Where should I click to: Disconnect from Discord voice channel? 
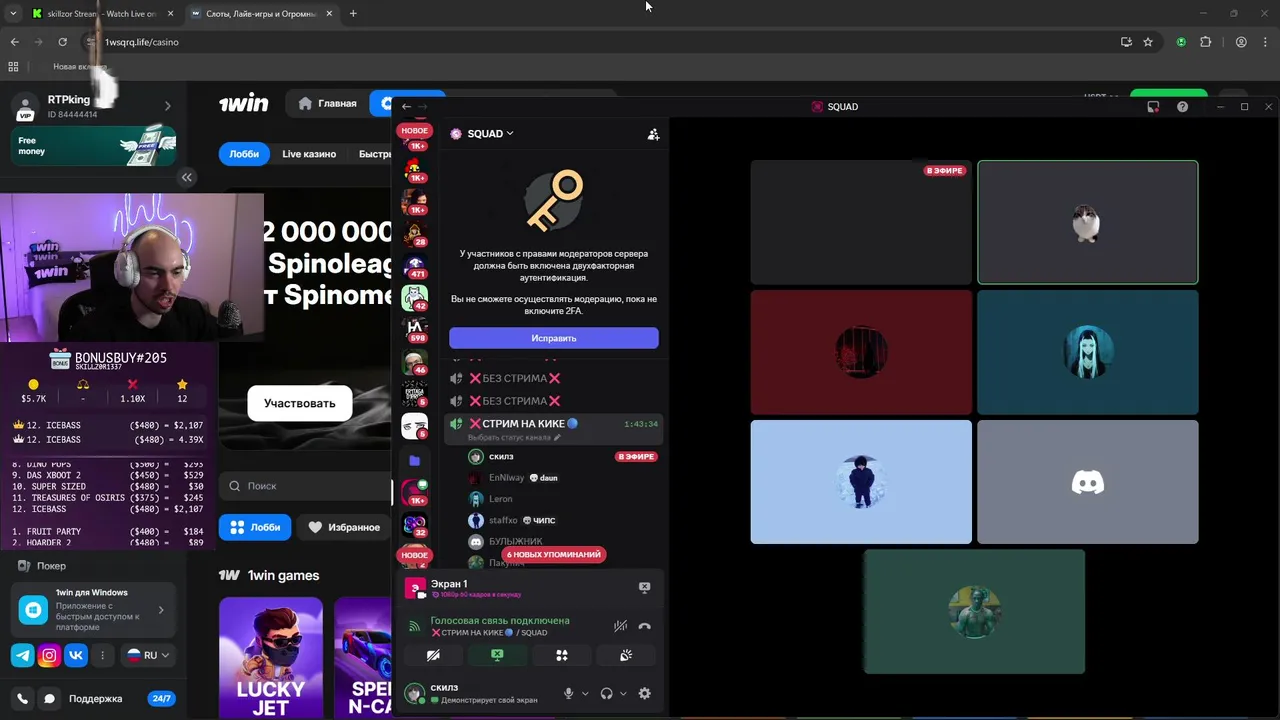point(644,626)
